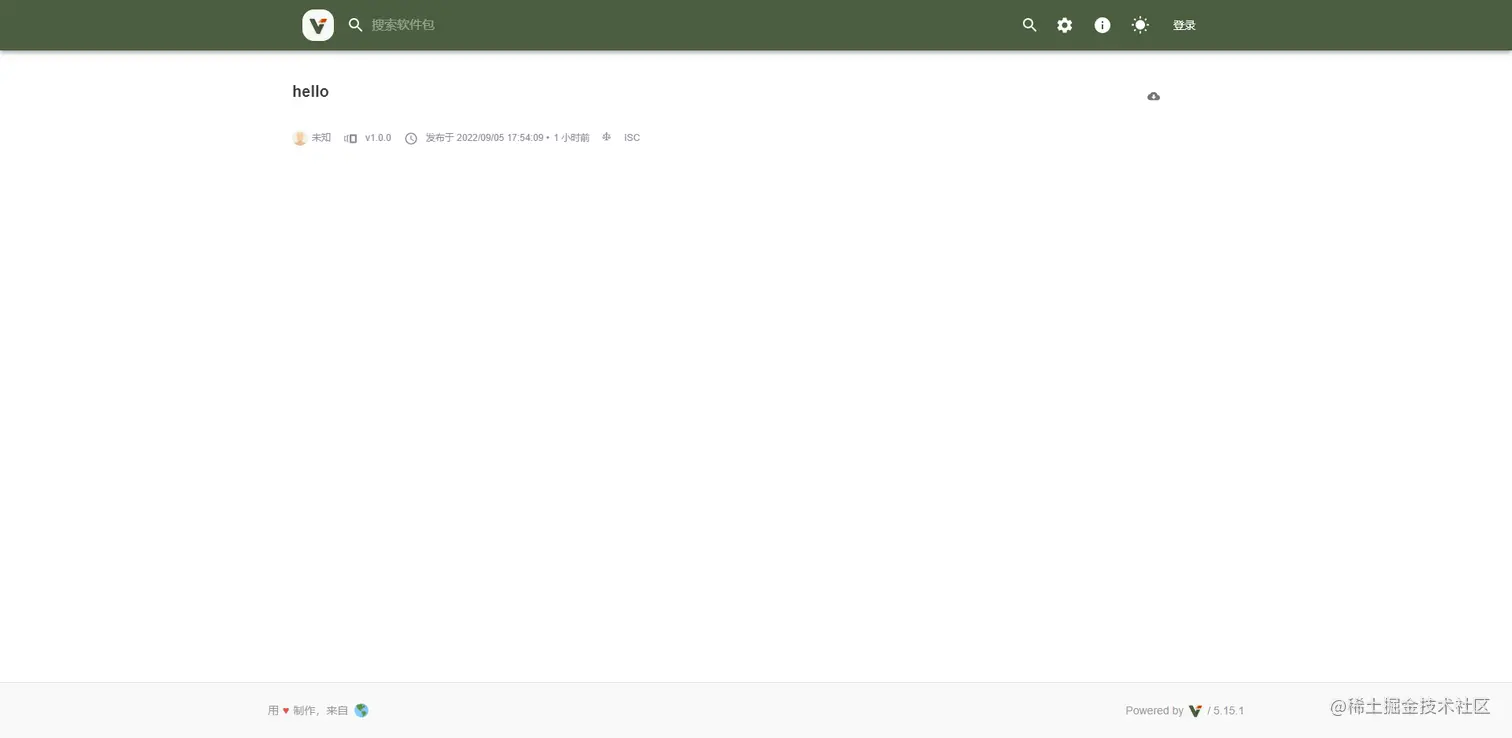The image size is (1512, 738).
Task: Click the 5.15.1 version link in the footer
Action: (x=1228, y=710)
